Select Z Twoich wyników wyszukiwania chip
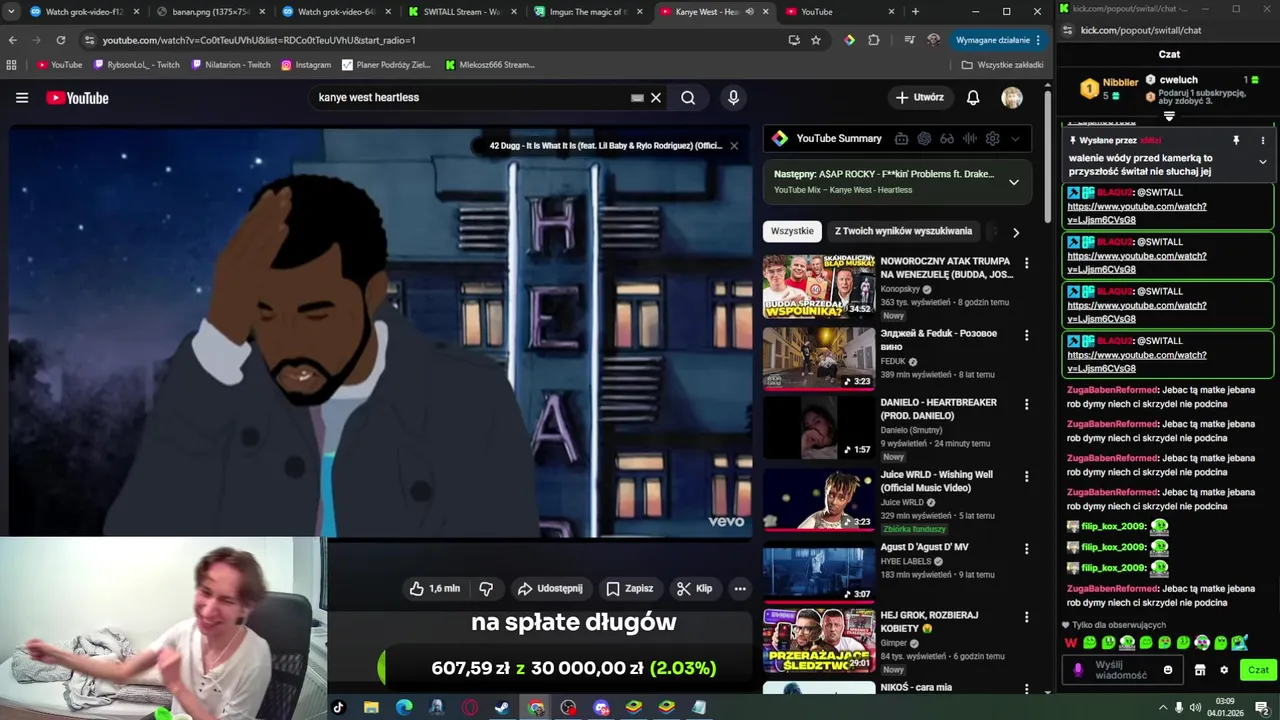1280x720 pixels. 903,231
